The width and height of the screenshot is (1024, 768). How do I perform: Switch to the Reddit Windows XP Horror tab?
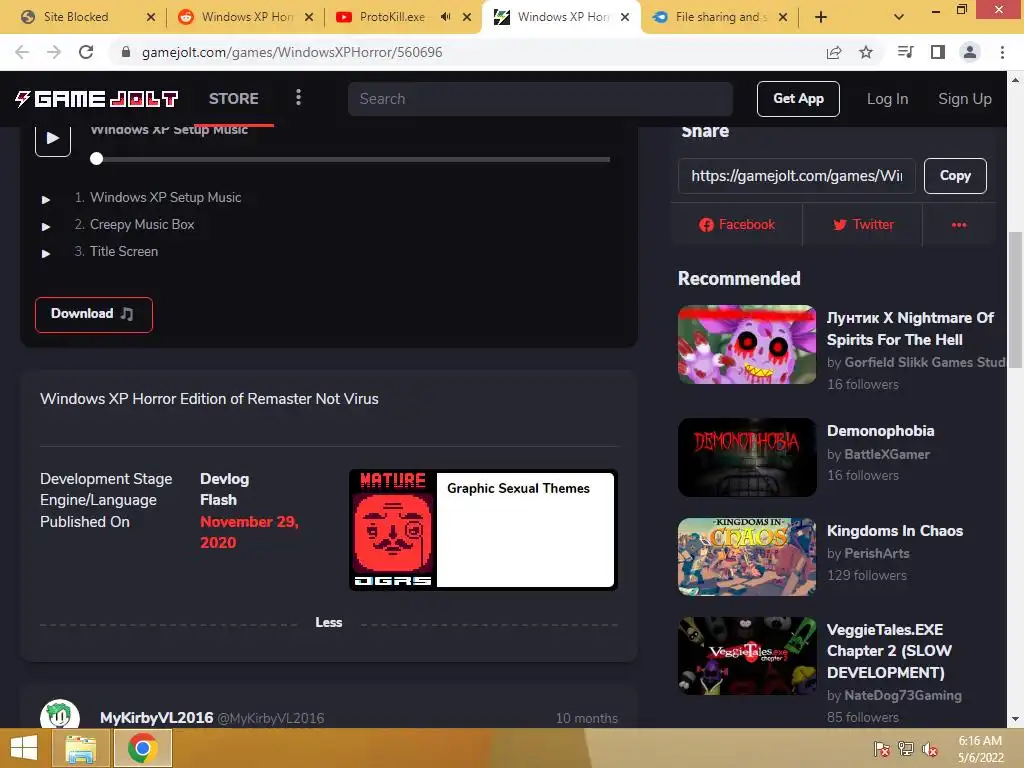click(x=246, y=17)
